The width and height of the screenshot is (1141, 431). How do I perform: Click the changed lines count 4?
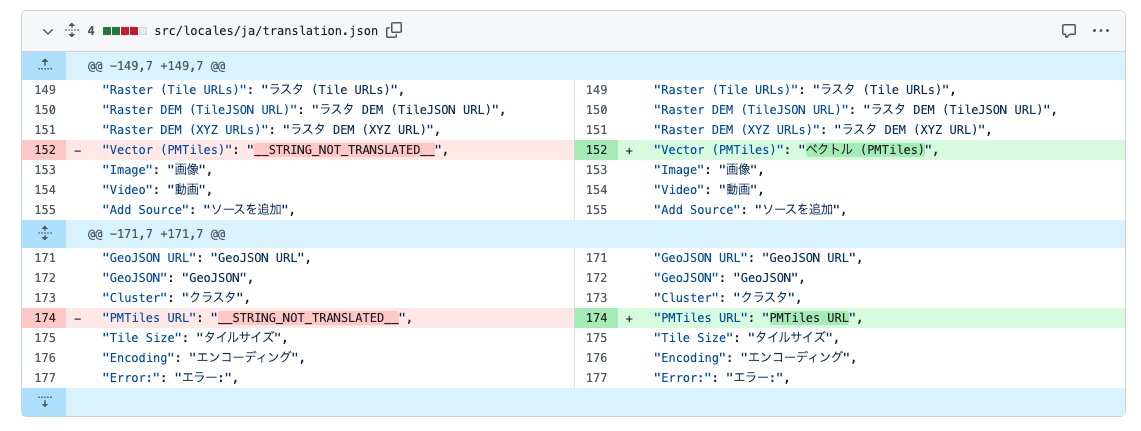[x=91, y=31]
